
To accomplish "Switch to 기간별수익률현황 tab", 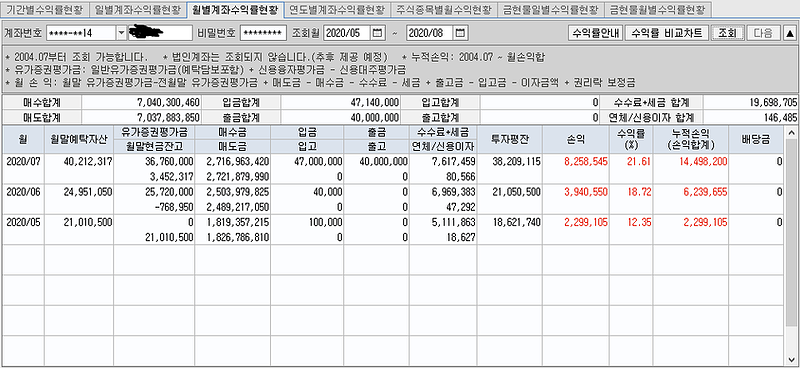I will pyautogui.click(x=45, y=10).
